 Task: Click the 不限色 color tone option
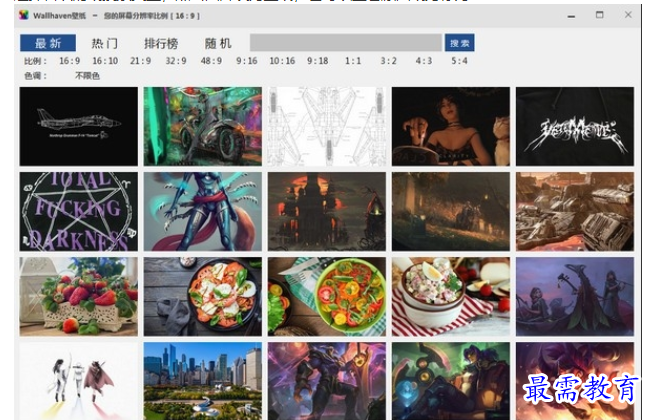(87, 76)
